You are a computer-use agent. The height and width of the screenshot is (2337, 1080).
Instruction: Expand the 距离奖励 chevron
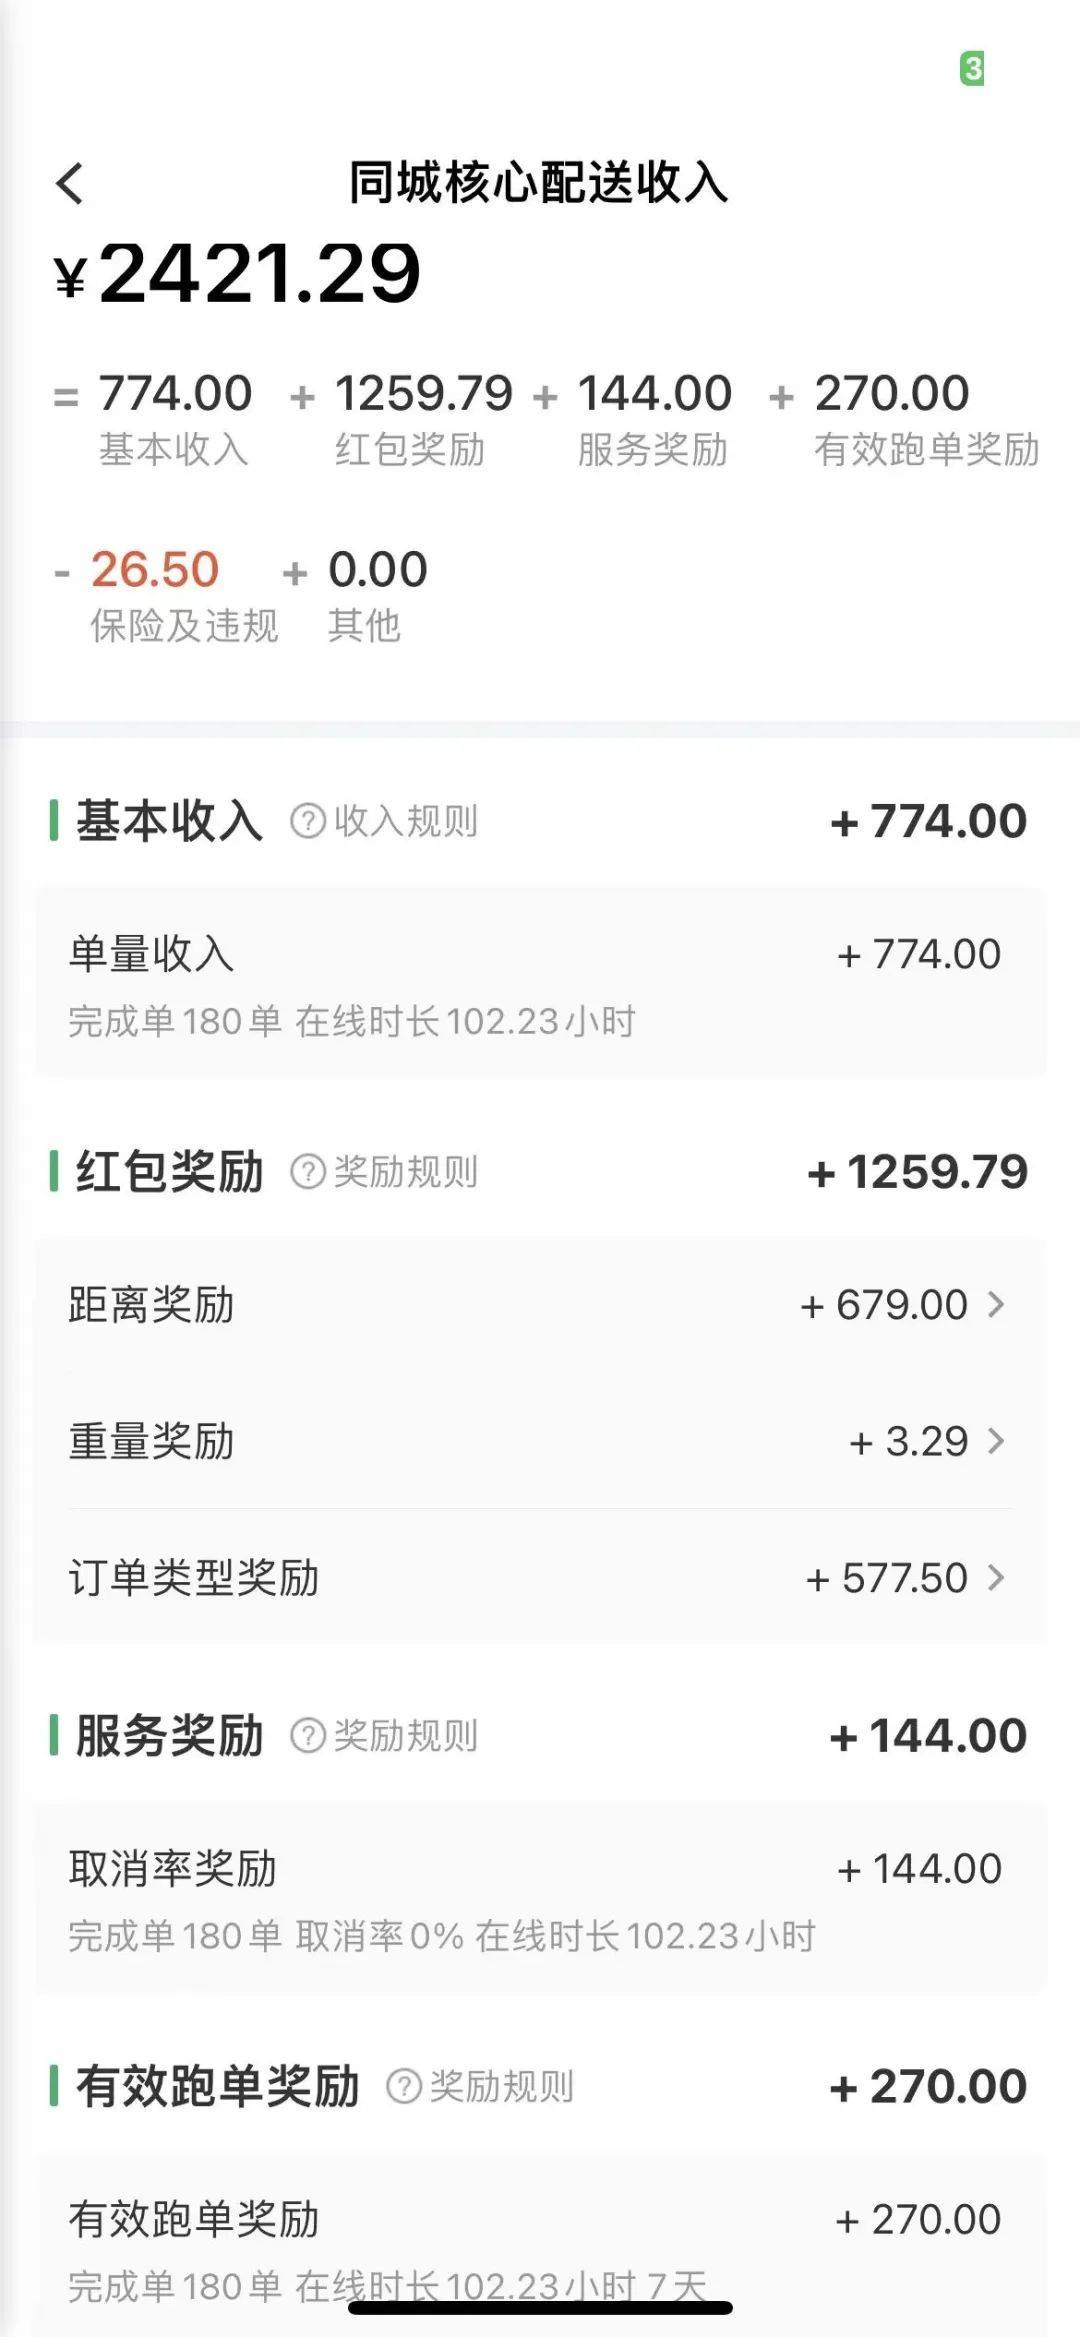996,1304
